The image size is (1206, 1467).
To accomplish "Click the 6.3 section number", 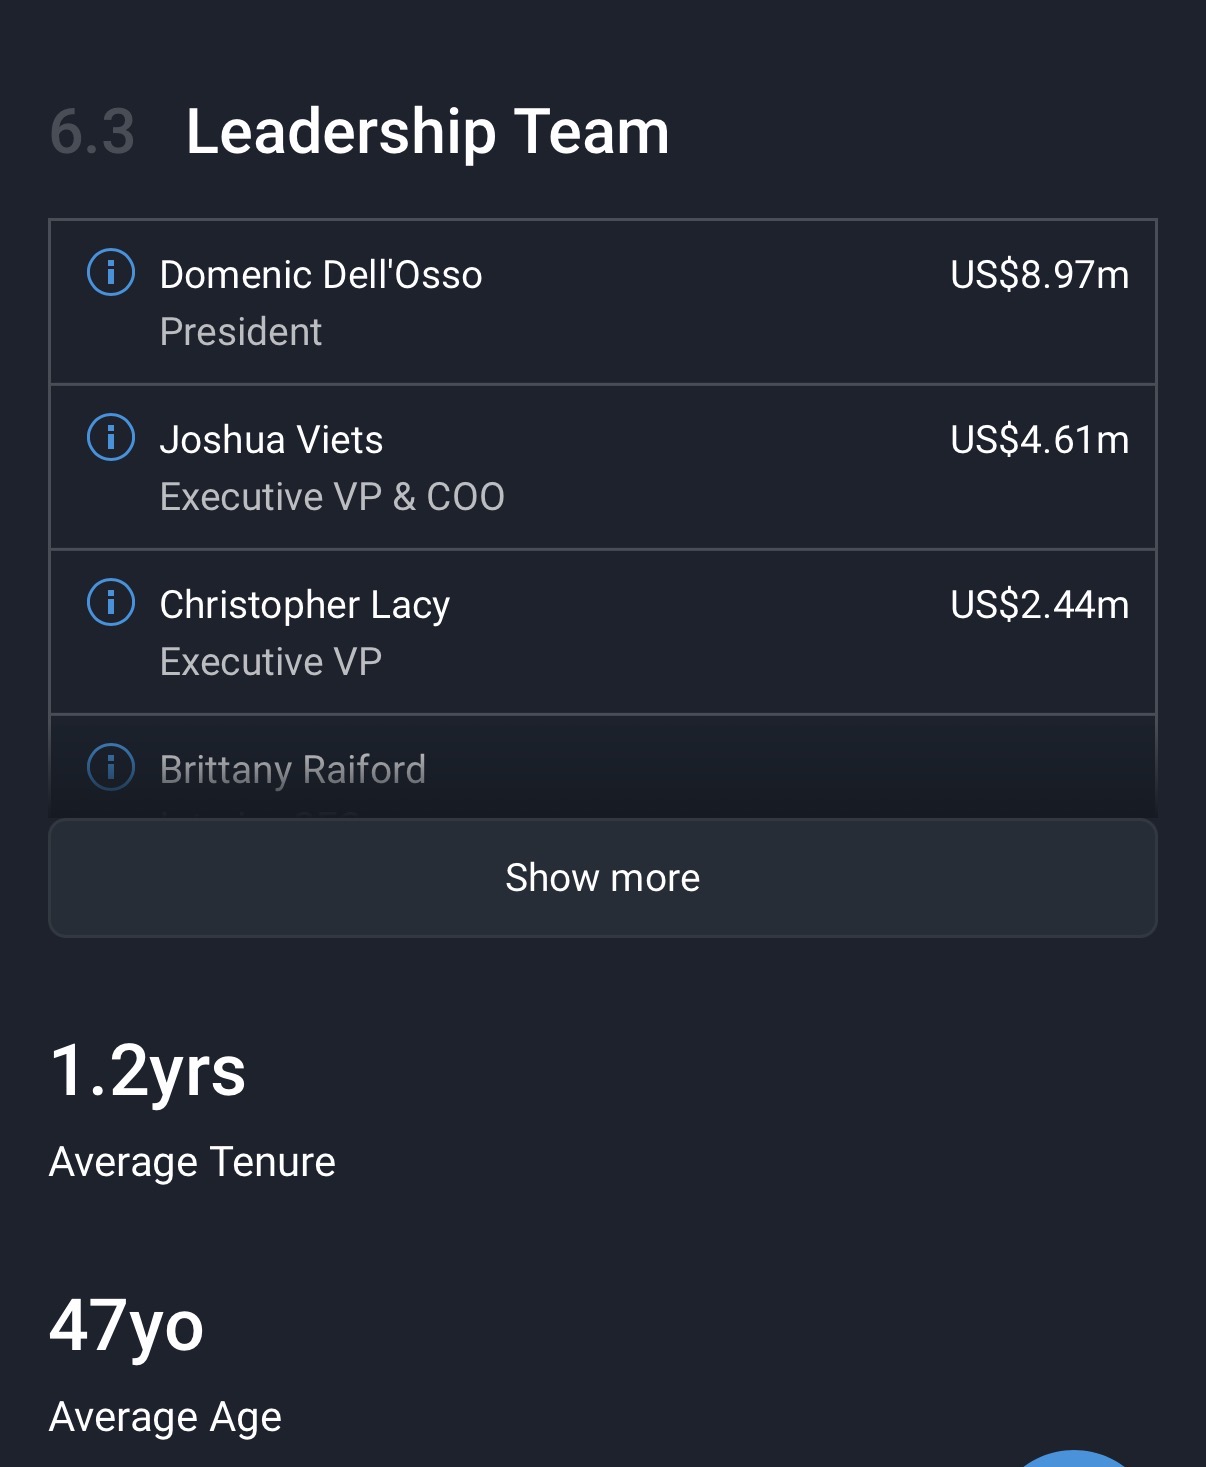I will (x=92, y=132).
